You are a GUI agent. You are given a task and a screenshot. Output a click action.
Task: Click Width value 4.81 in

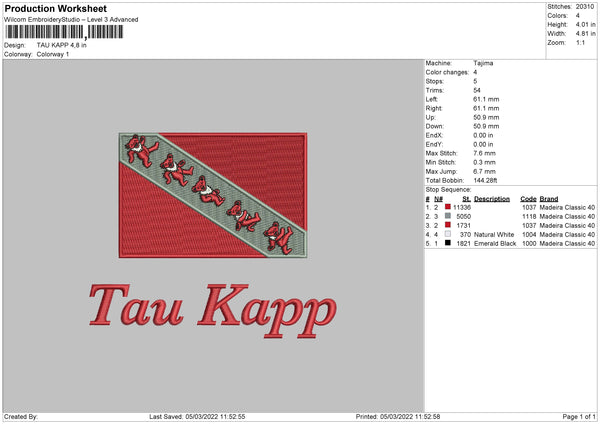585,34
